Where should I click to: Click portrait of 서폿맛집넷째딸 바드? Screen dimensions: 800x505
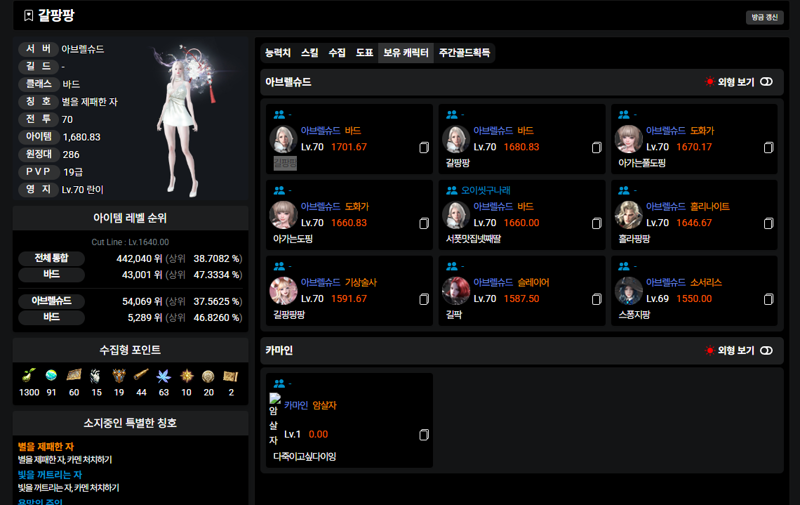(456, 215)
